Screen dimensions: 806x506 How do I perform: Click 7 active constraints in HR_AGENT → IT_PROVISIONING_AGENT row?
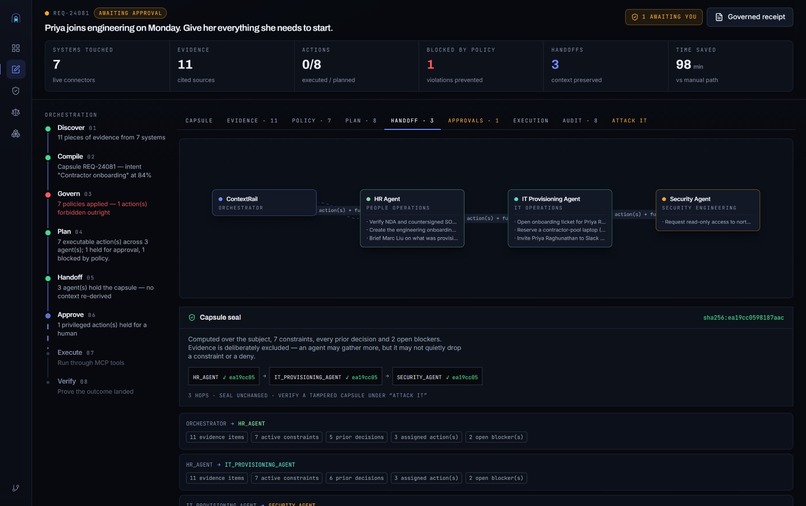pos(287,478)
